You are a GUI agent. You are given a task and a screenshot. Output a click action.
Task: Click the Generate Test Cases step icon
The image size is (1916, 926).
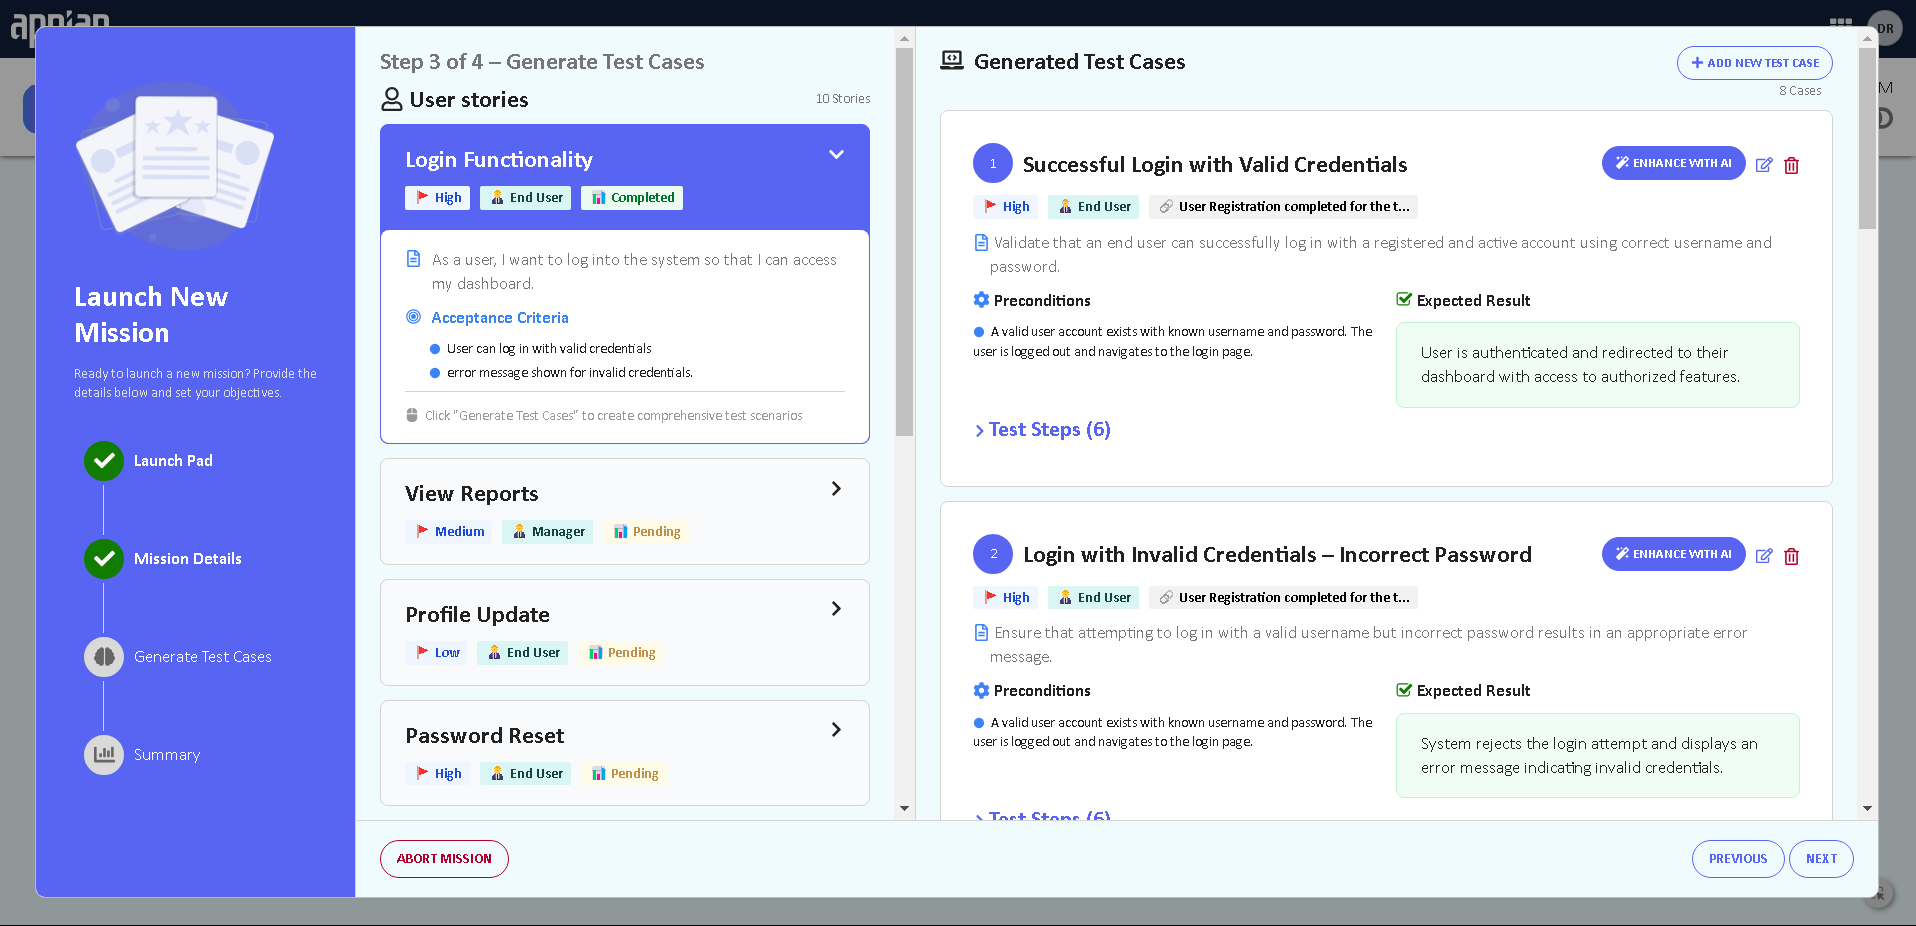[104, 657]
